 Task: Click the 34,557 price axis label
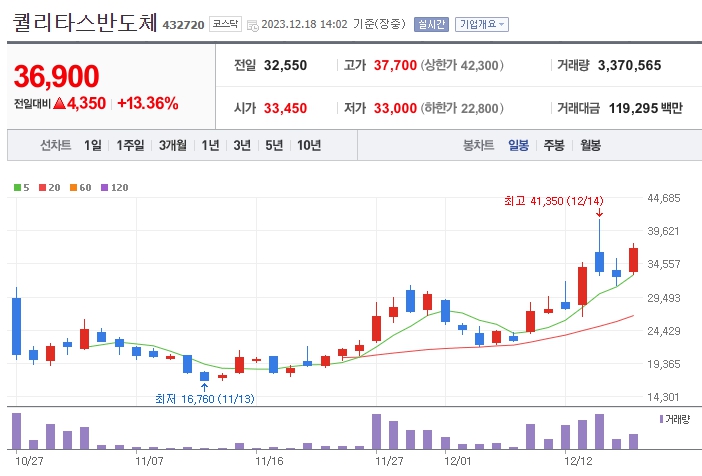[x=663, y=264]
